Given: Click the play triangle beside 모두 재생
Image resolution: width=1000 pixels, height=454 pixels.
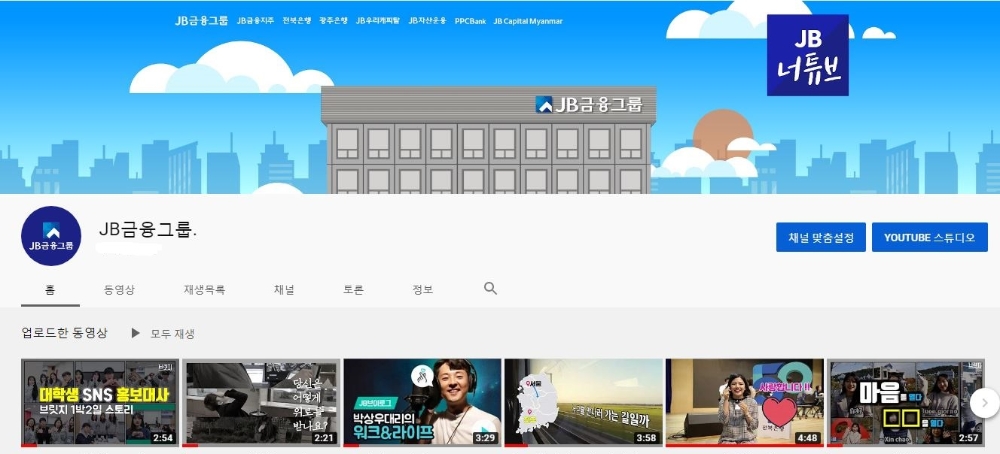Looking at the screenshot, I should coord(135,333).
